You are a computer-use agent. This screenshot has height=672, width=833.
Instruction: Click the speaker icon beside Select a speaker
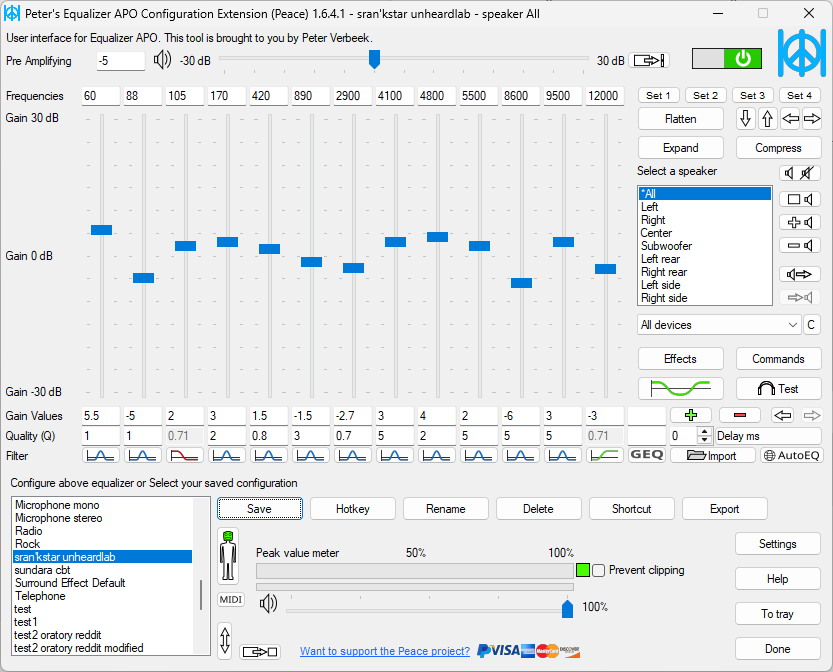pos(789,173)
